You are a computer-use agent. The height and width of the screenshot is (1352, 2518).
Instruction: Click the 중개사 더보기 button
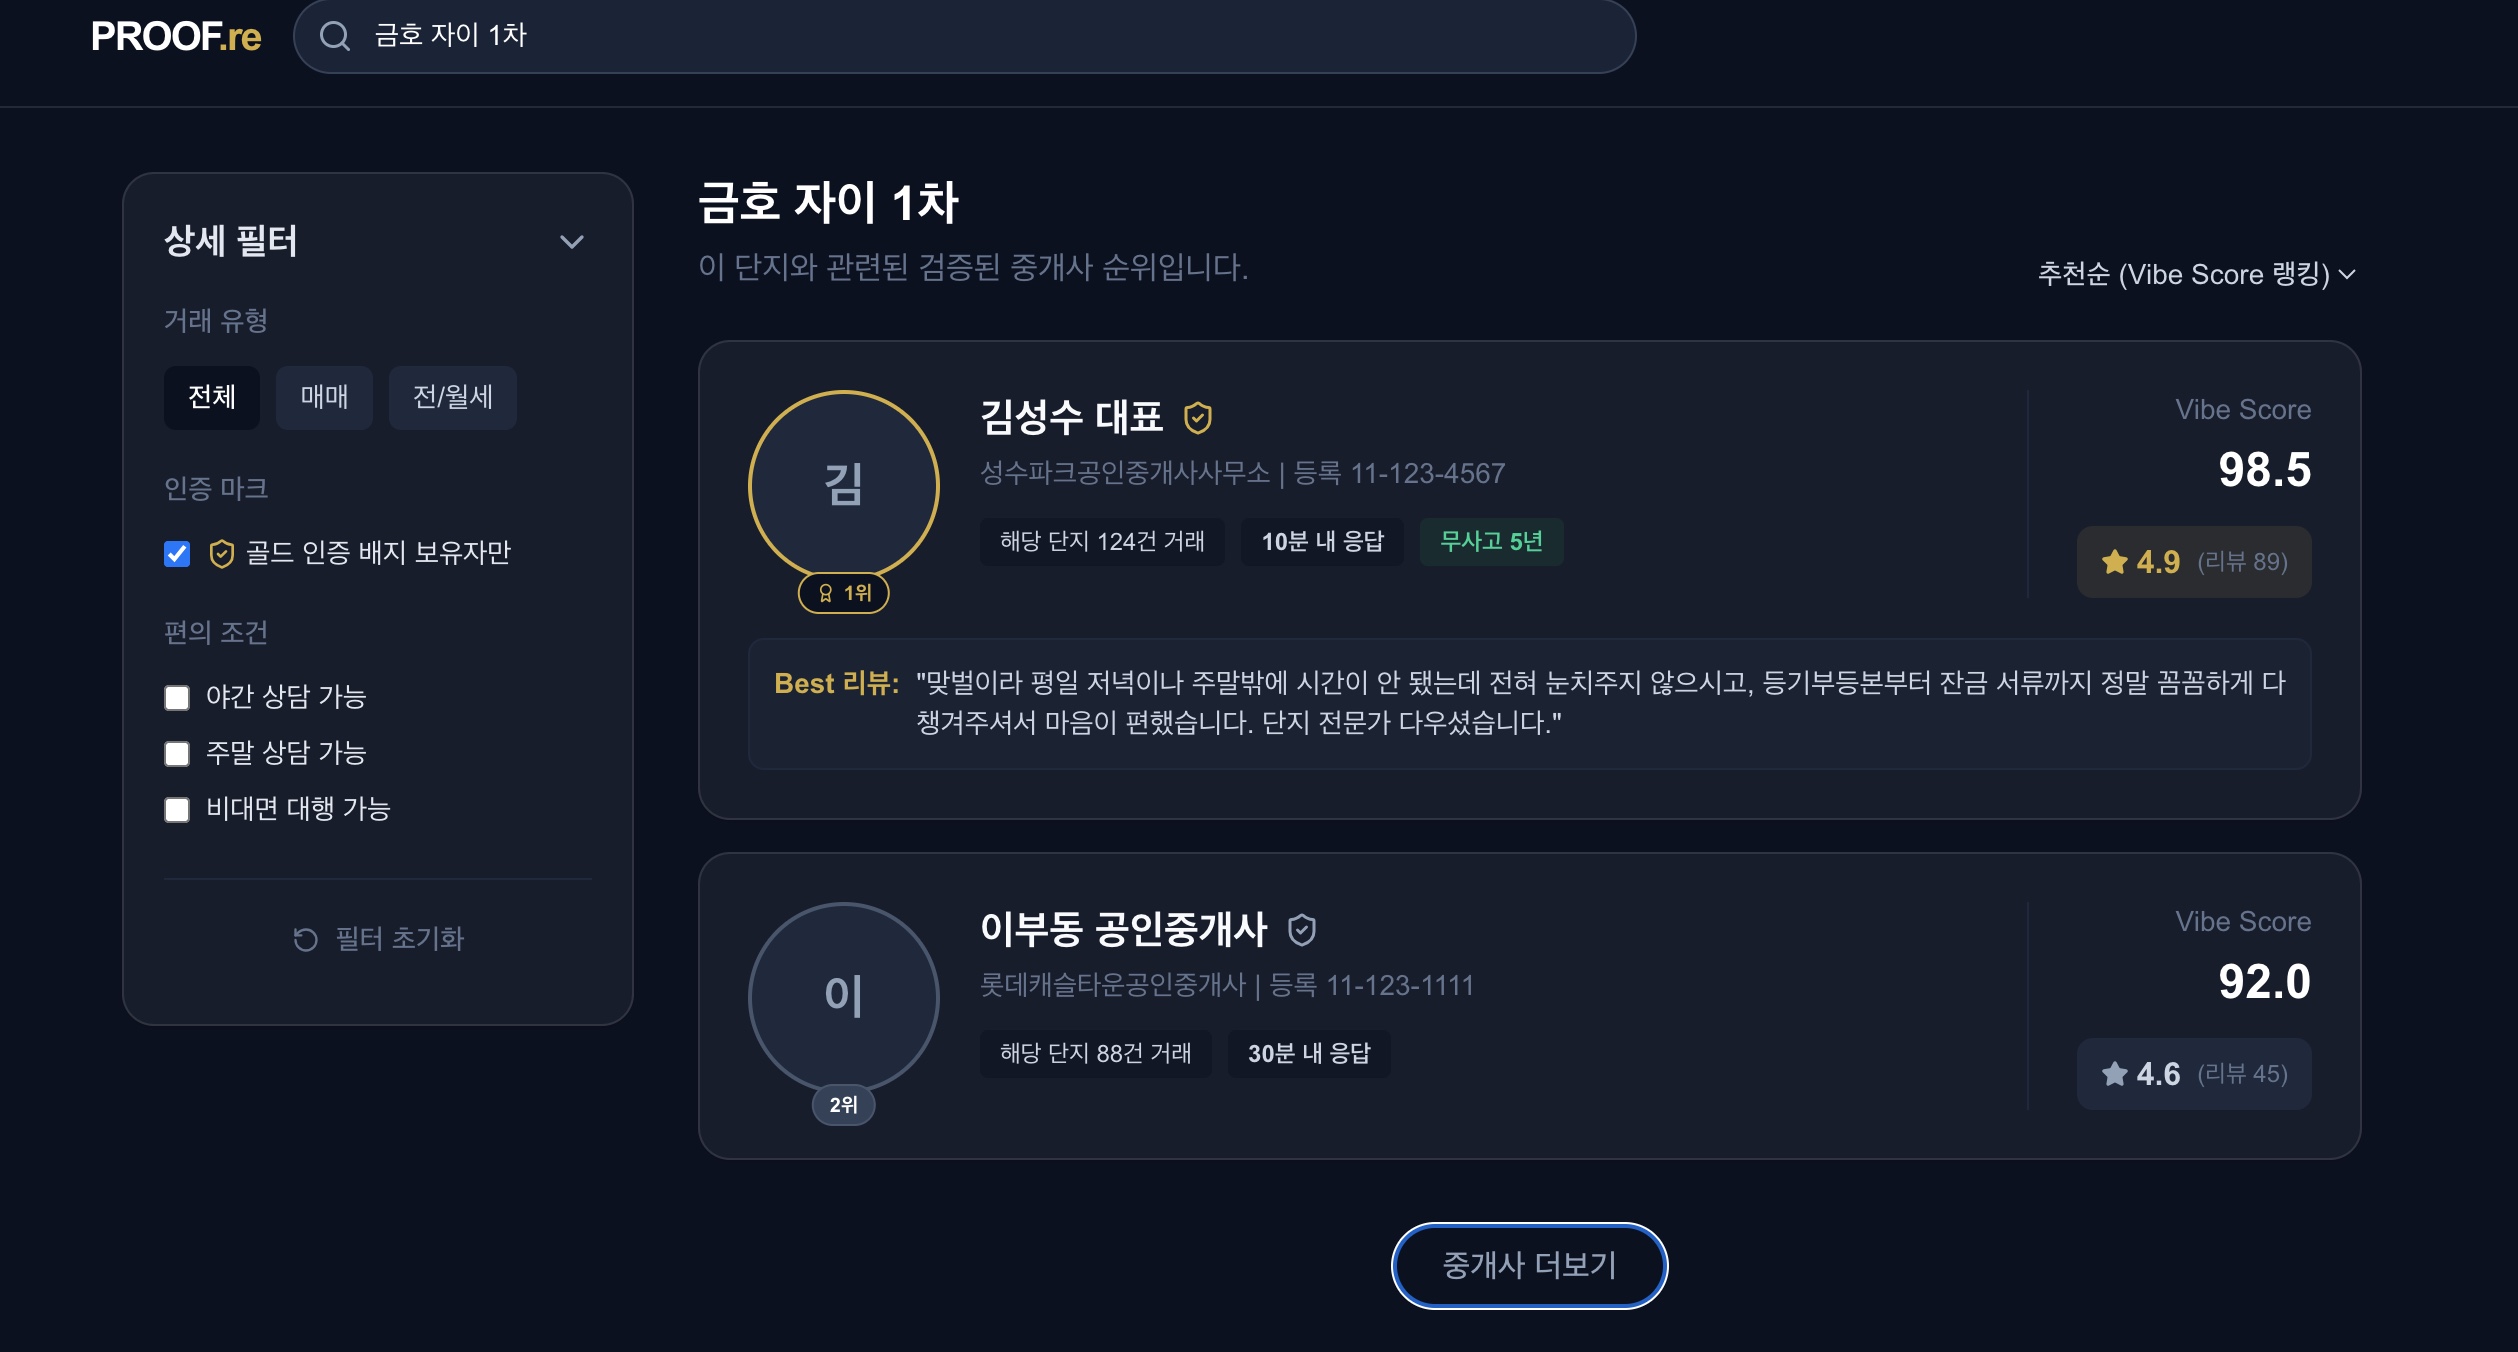coord(1529,1265)
